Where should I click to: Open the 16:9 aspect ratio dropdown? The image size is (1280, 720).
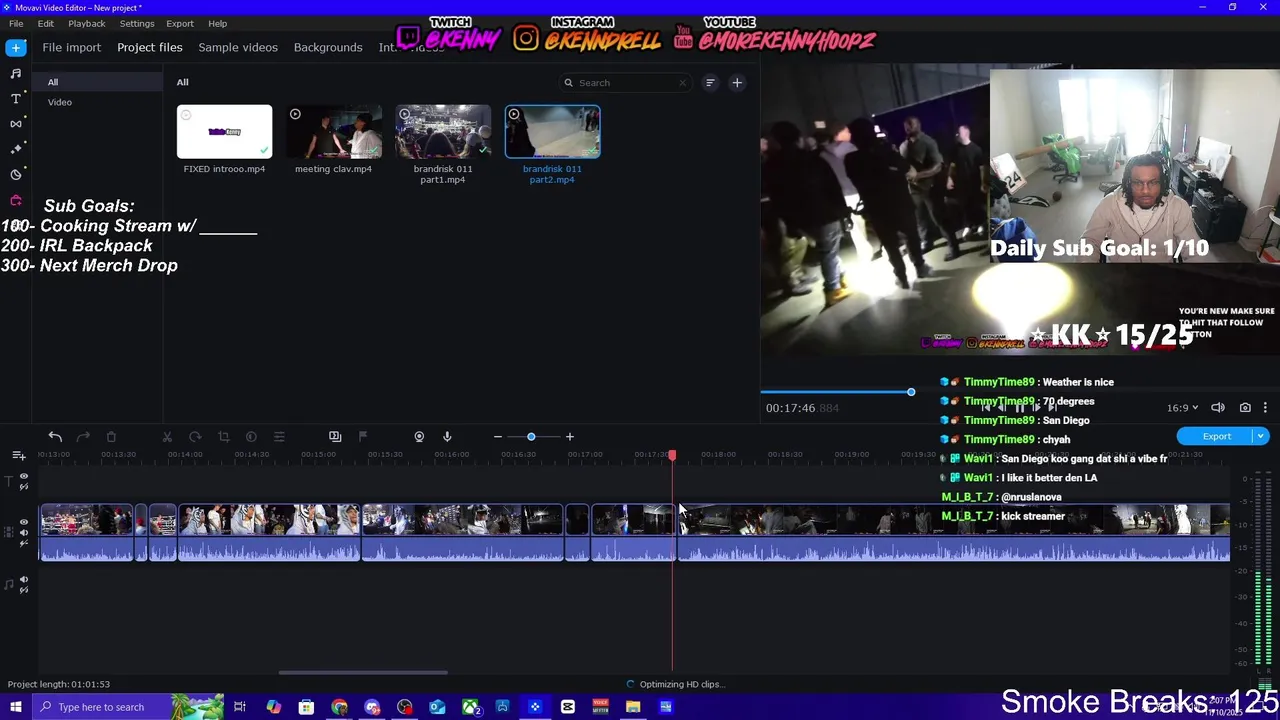click(1182, 408)
